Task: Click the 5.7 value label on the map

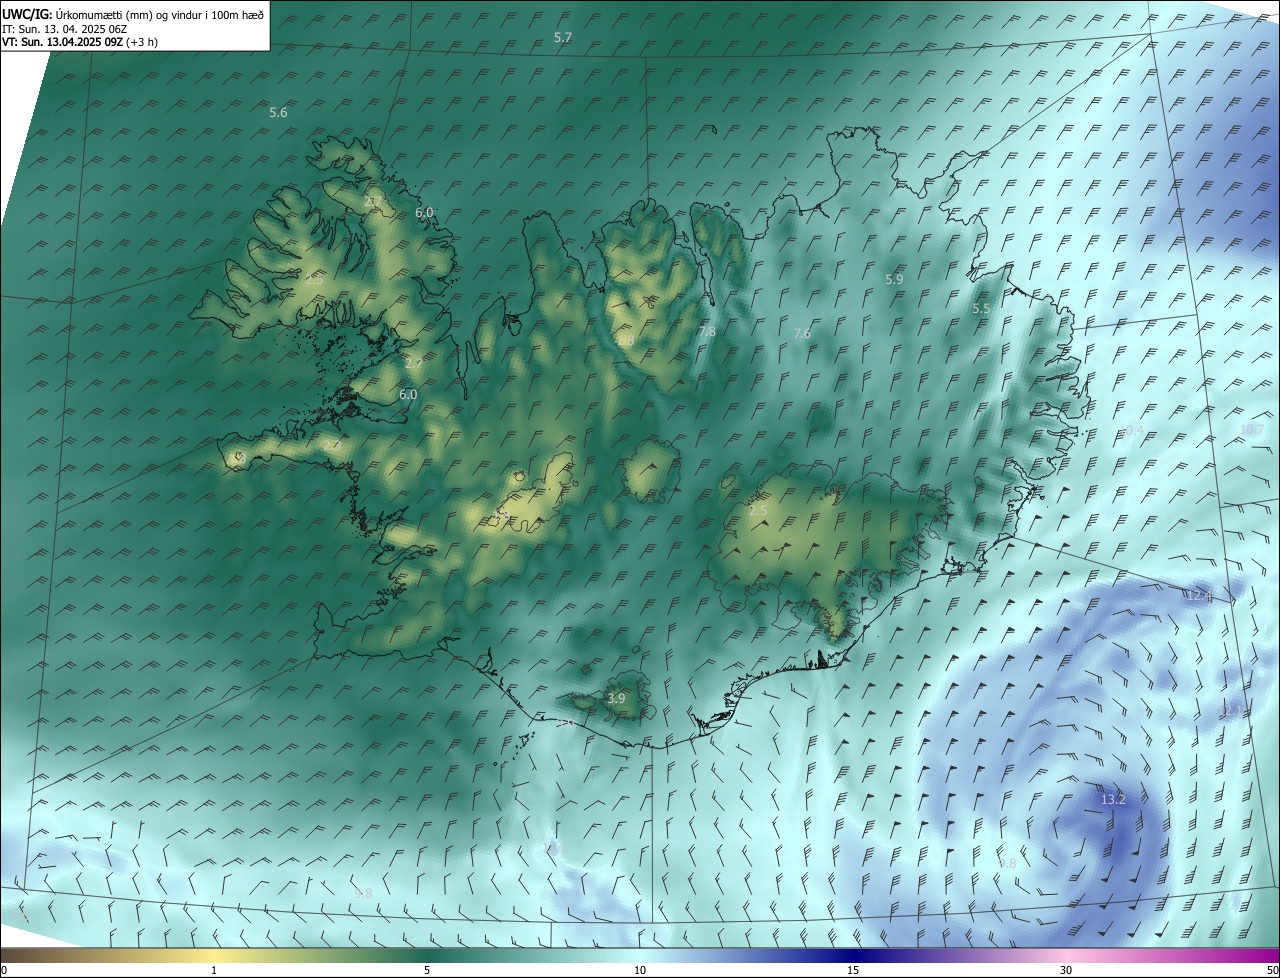Action: [563, 37]
